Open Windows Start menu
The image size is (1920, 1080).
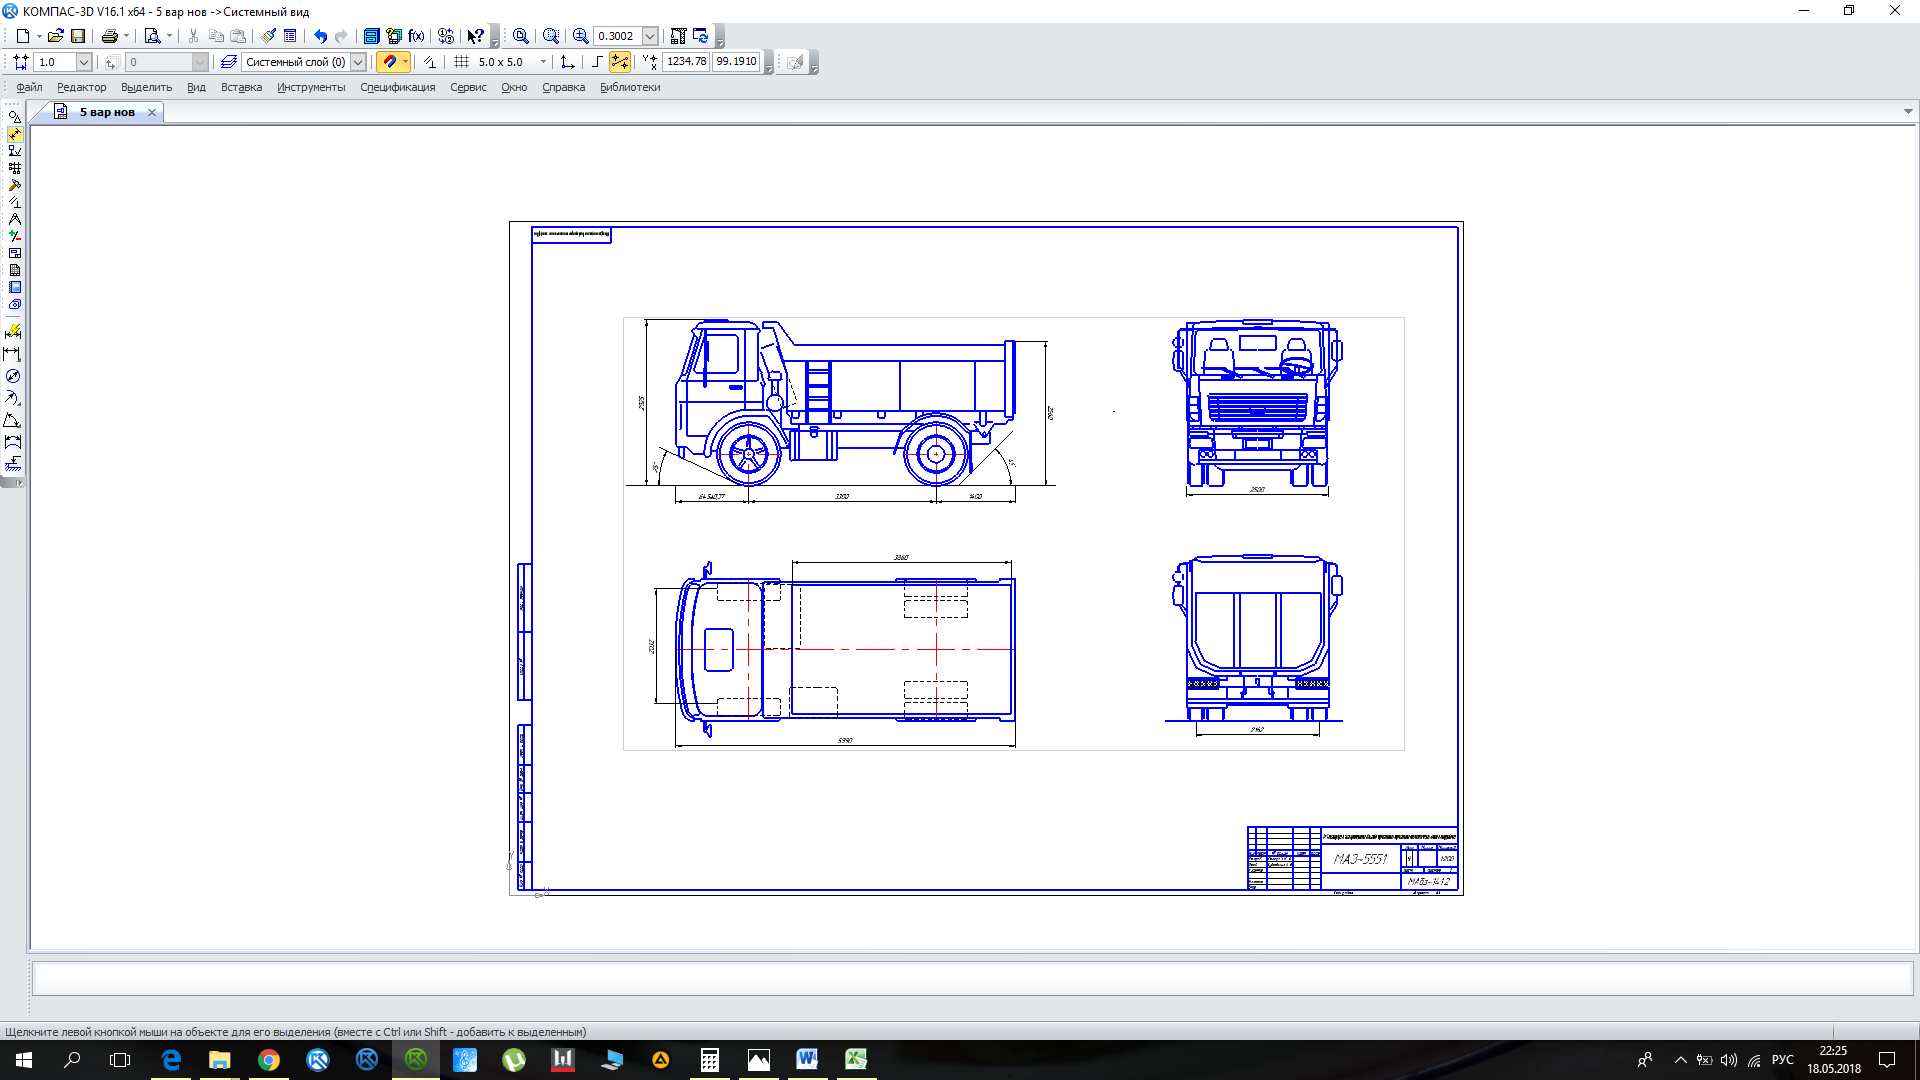point(24,1060)
